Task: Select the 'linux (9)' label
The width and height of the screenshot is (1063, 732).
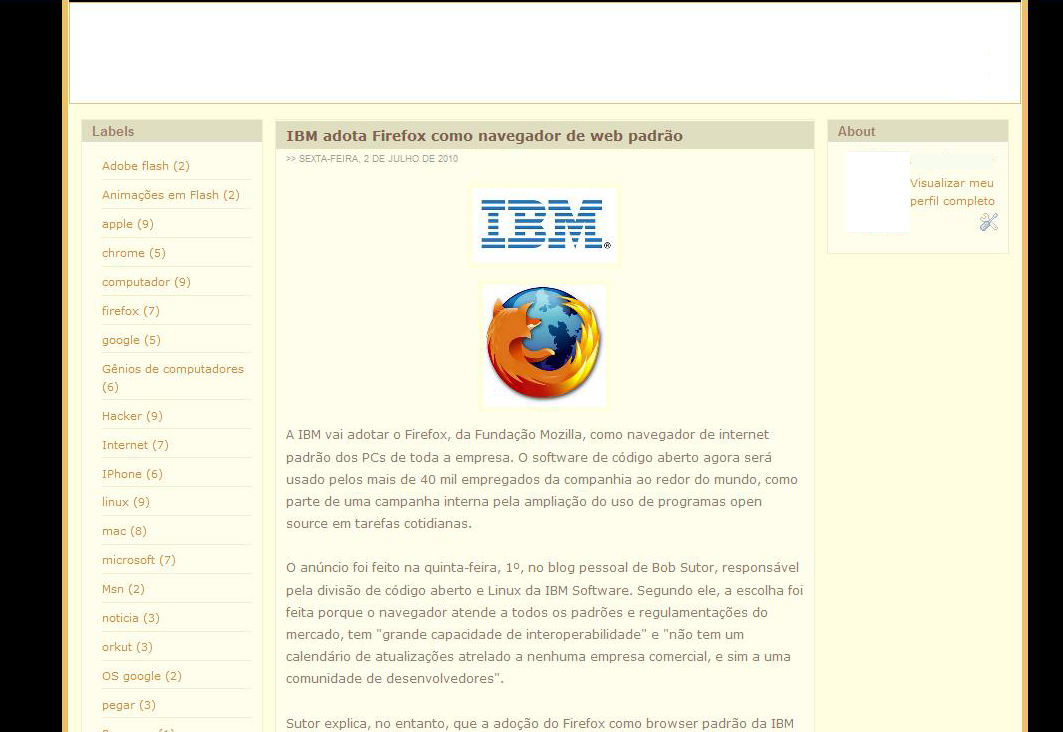Action: pos(126,502)
